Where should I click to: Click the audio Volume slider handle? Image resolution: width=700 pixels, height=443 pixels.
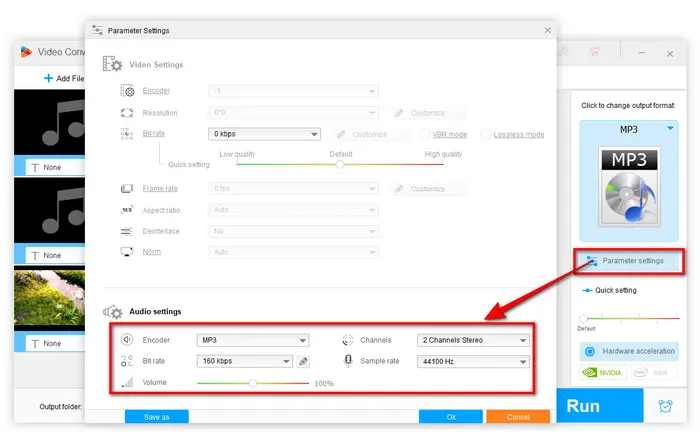[253, 382]
